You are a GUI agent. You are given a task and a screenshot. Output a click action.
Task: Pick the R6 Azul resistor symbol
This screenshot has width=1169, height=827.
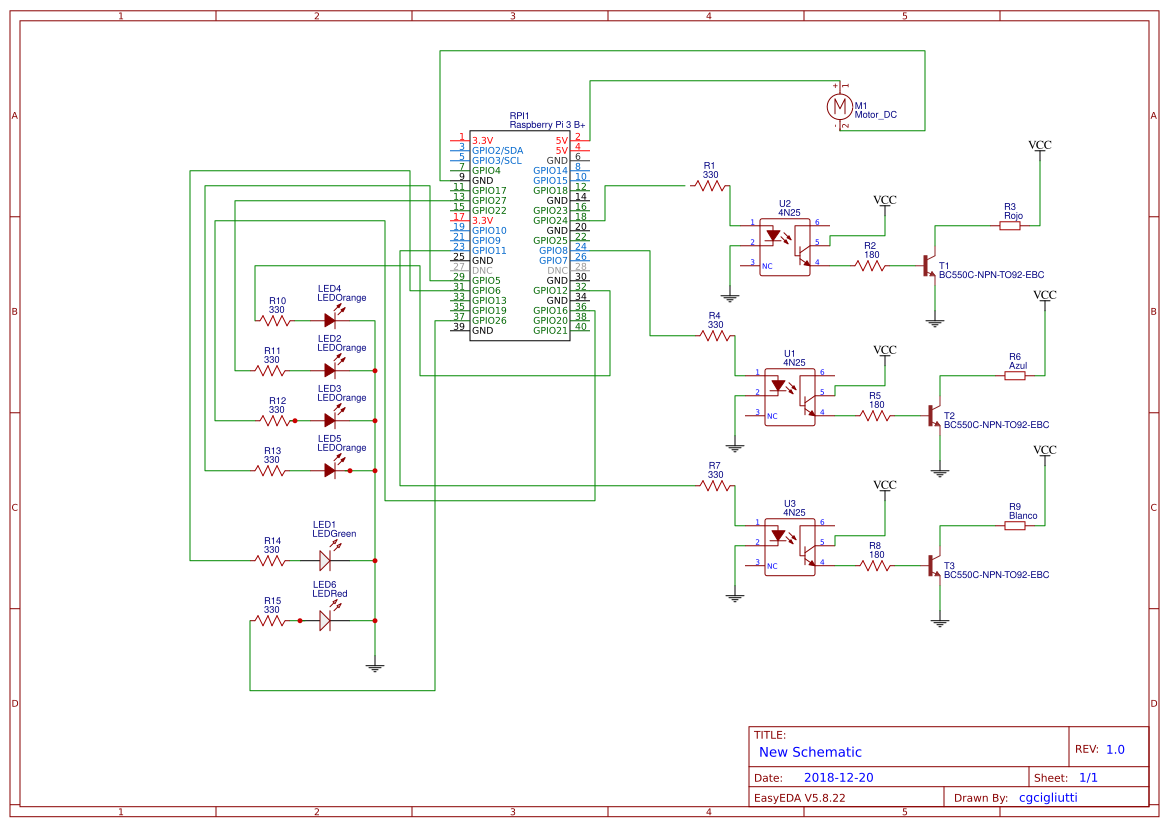pyautogui.click(x=1015, y=375)
